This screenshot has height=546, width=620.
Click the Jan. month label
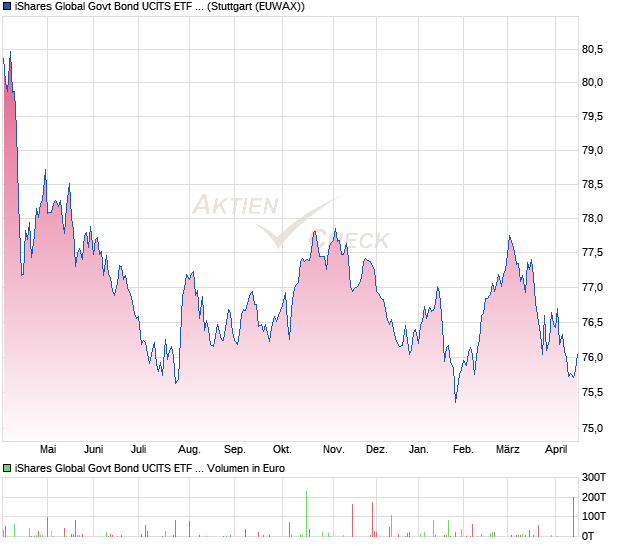pyautogui.click(x=419, y=450)
